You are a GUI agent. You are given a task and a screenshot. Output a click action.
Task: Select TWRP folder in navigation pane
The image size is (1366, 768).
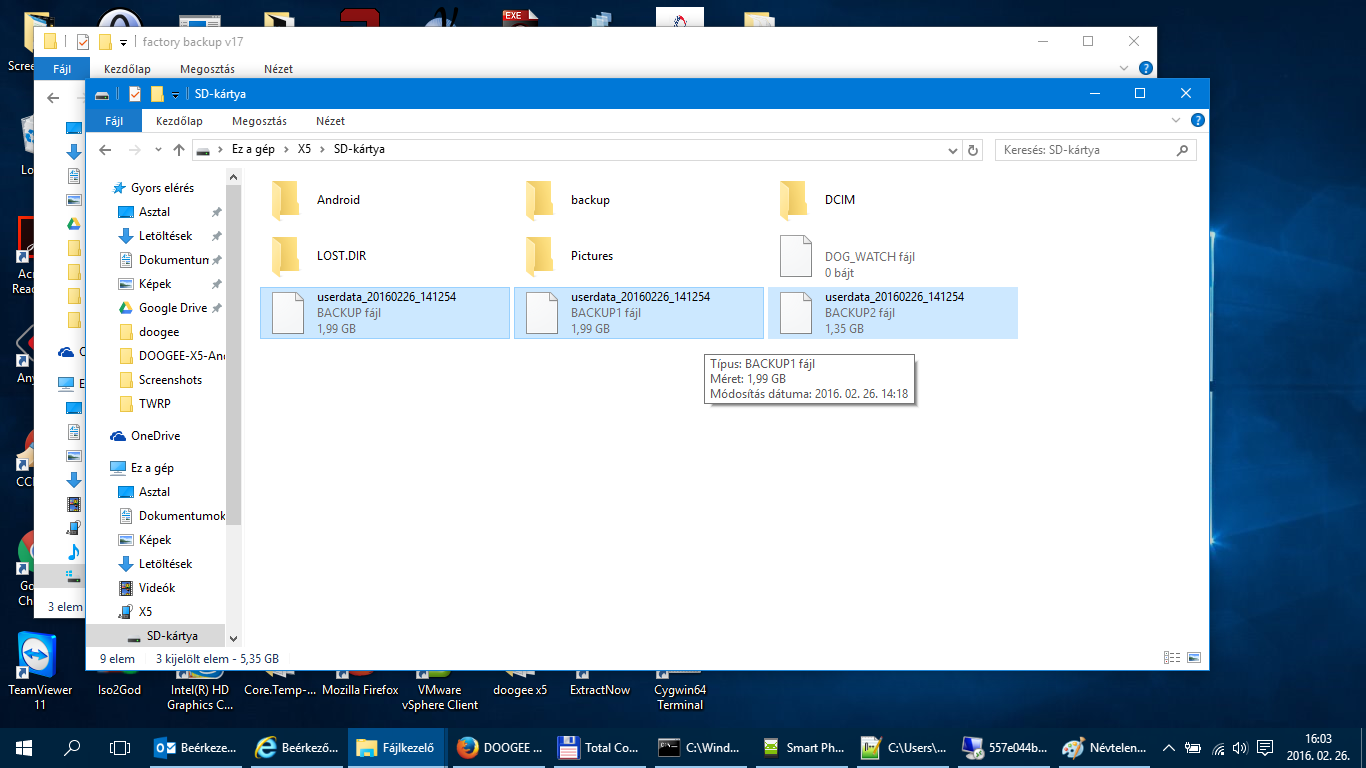[x=154, y=404]
